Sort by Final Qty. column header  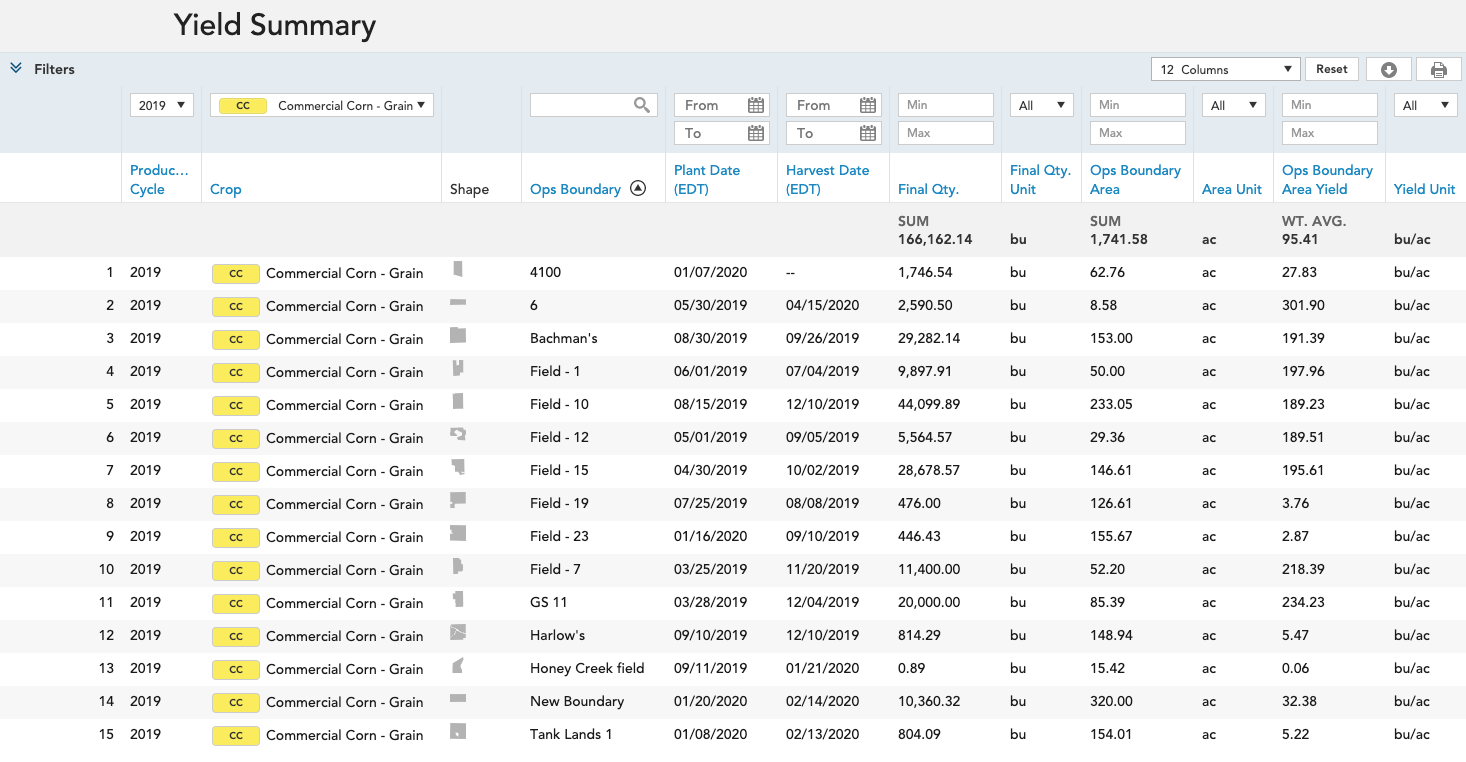point(928,189)
